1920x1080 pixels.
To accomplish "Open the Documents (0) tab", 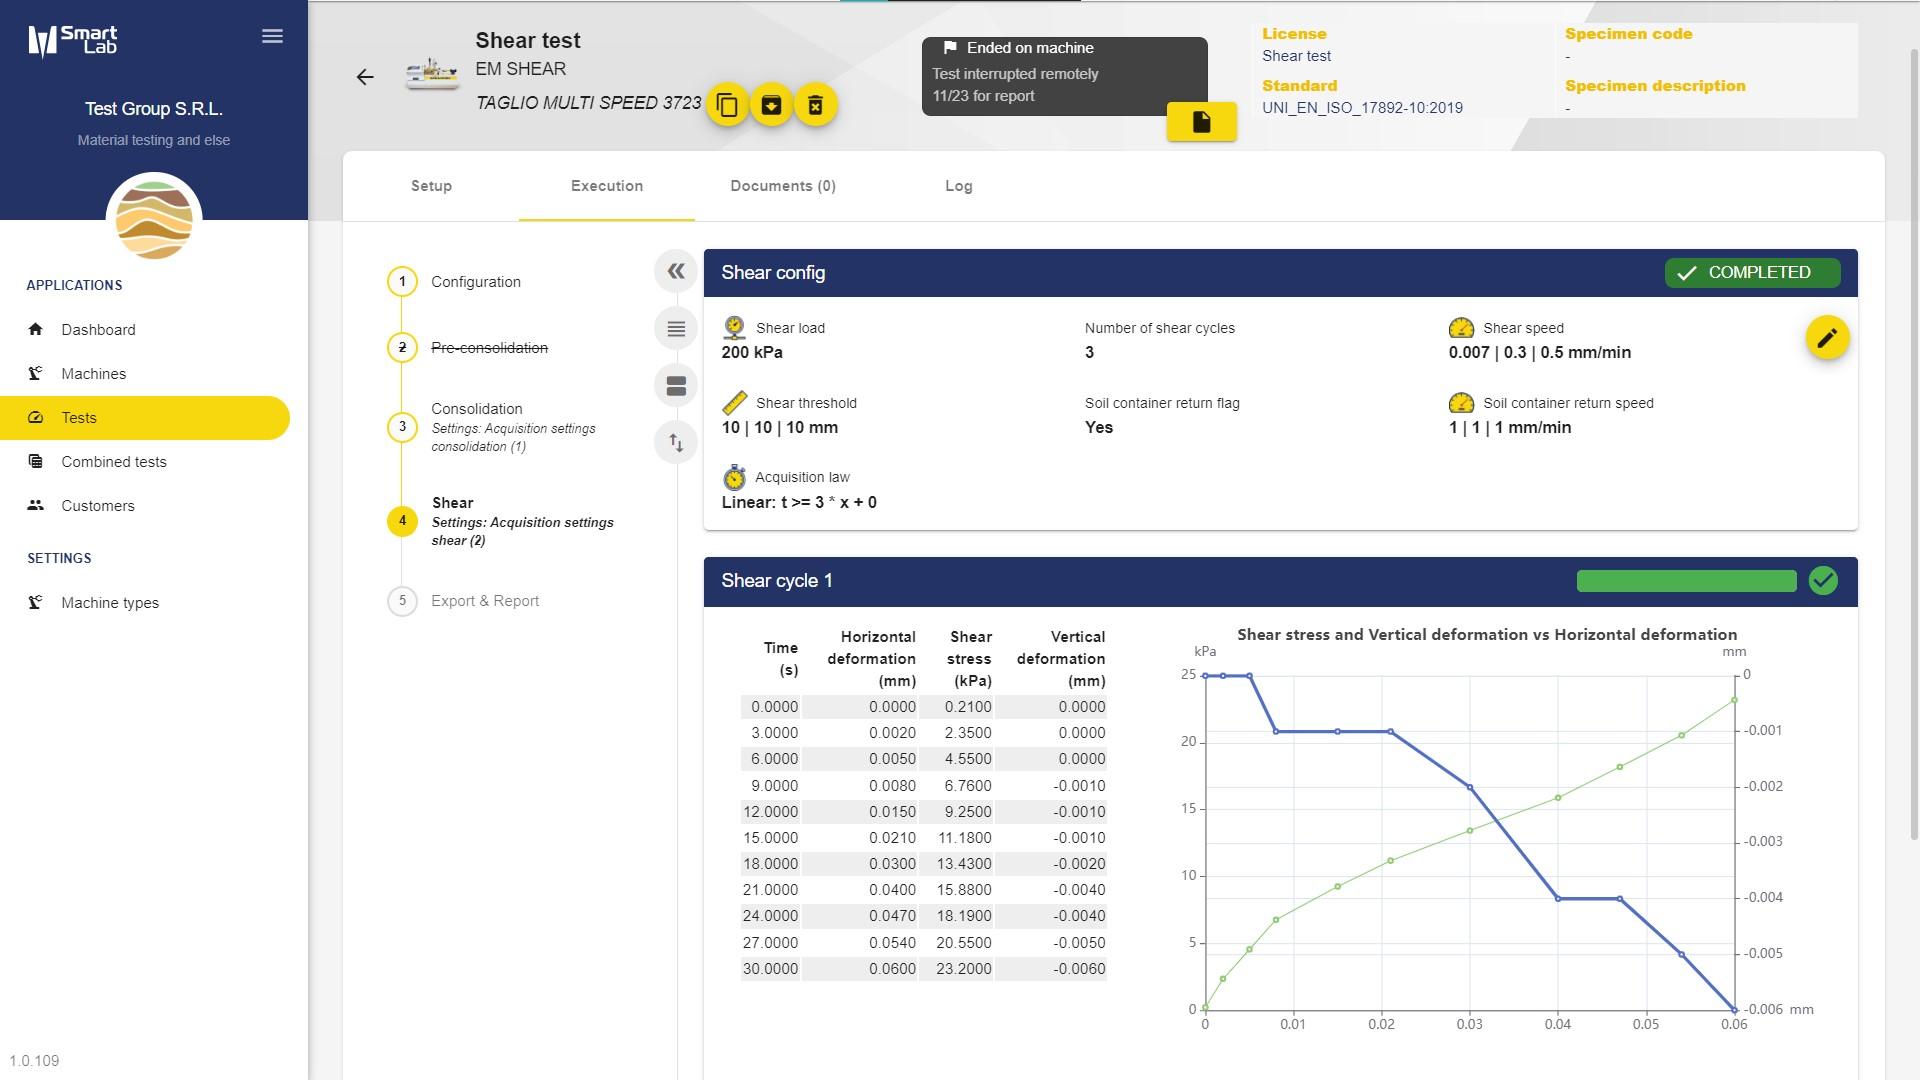I will point(782,186).
